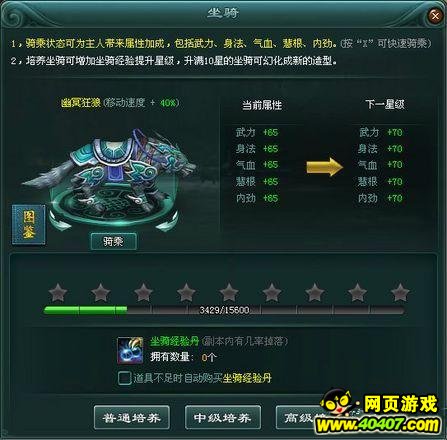
Task: Enable auto-purchase of 坐骑经验丹 checkbox
Action: tap(124, 378)
